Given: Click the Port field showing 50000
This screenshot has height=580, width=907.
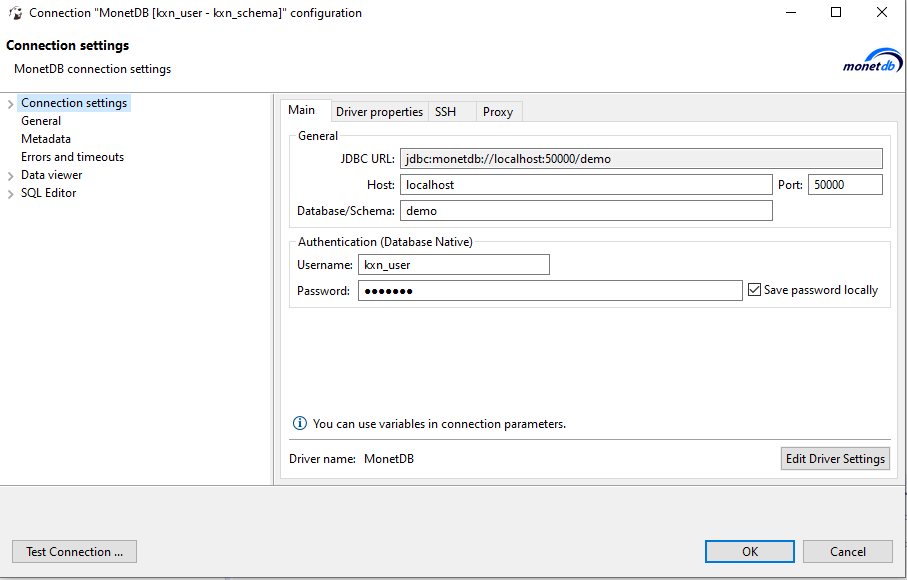Looking at the screenshot, I should click(845, 184).
